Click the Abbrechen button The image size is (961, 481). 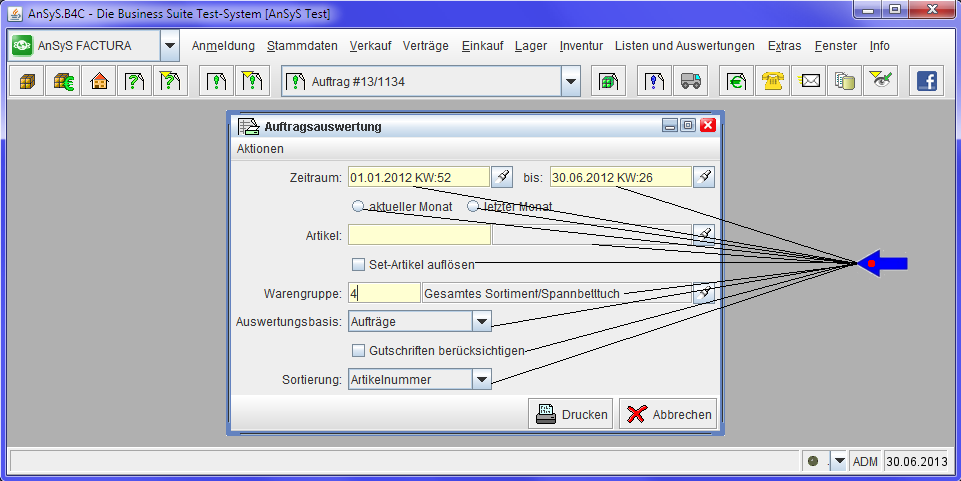[x=668, y=414]
